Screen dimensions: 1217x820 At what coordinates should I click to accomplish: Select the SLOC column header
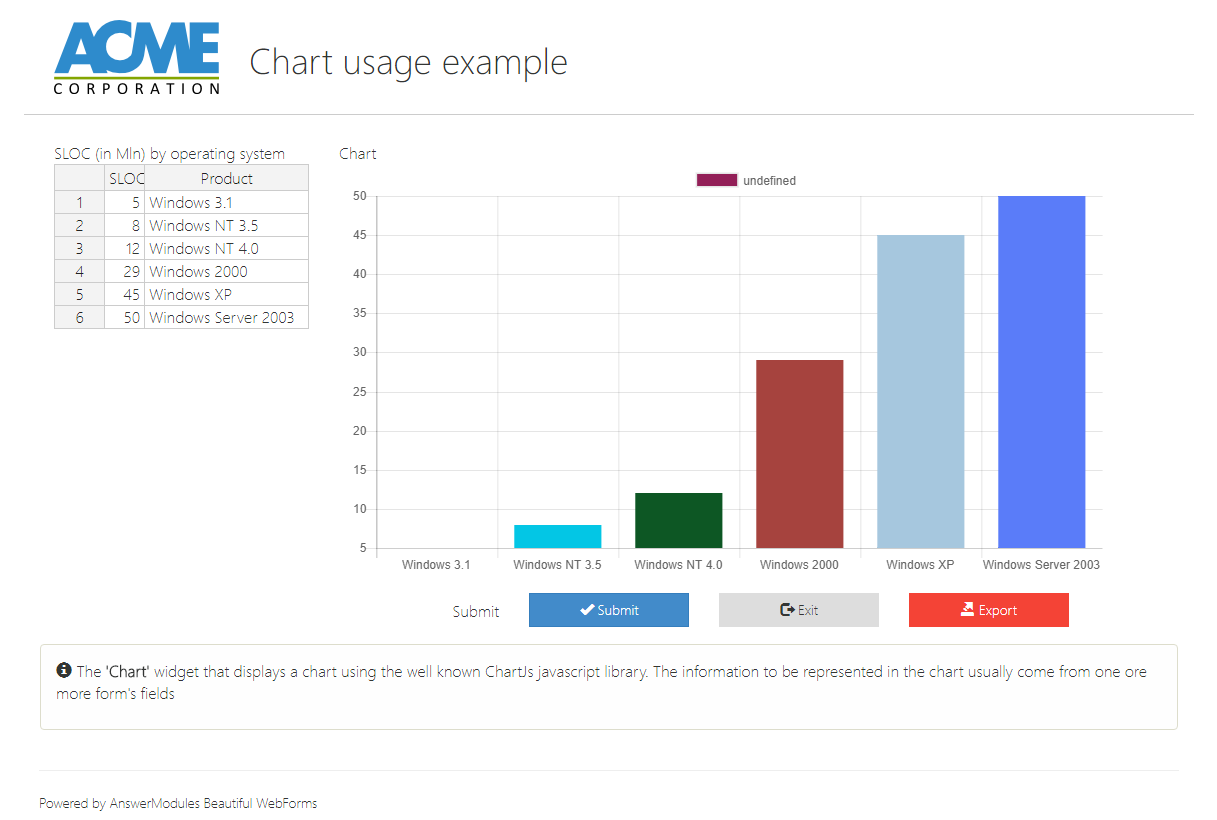pos(125,179)
